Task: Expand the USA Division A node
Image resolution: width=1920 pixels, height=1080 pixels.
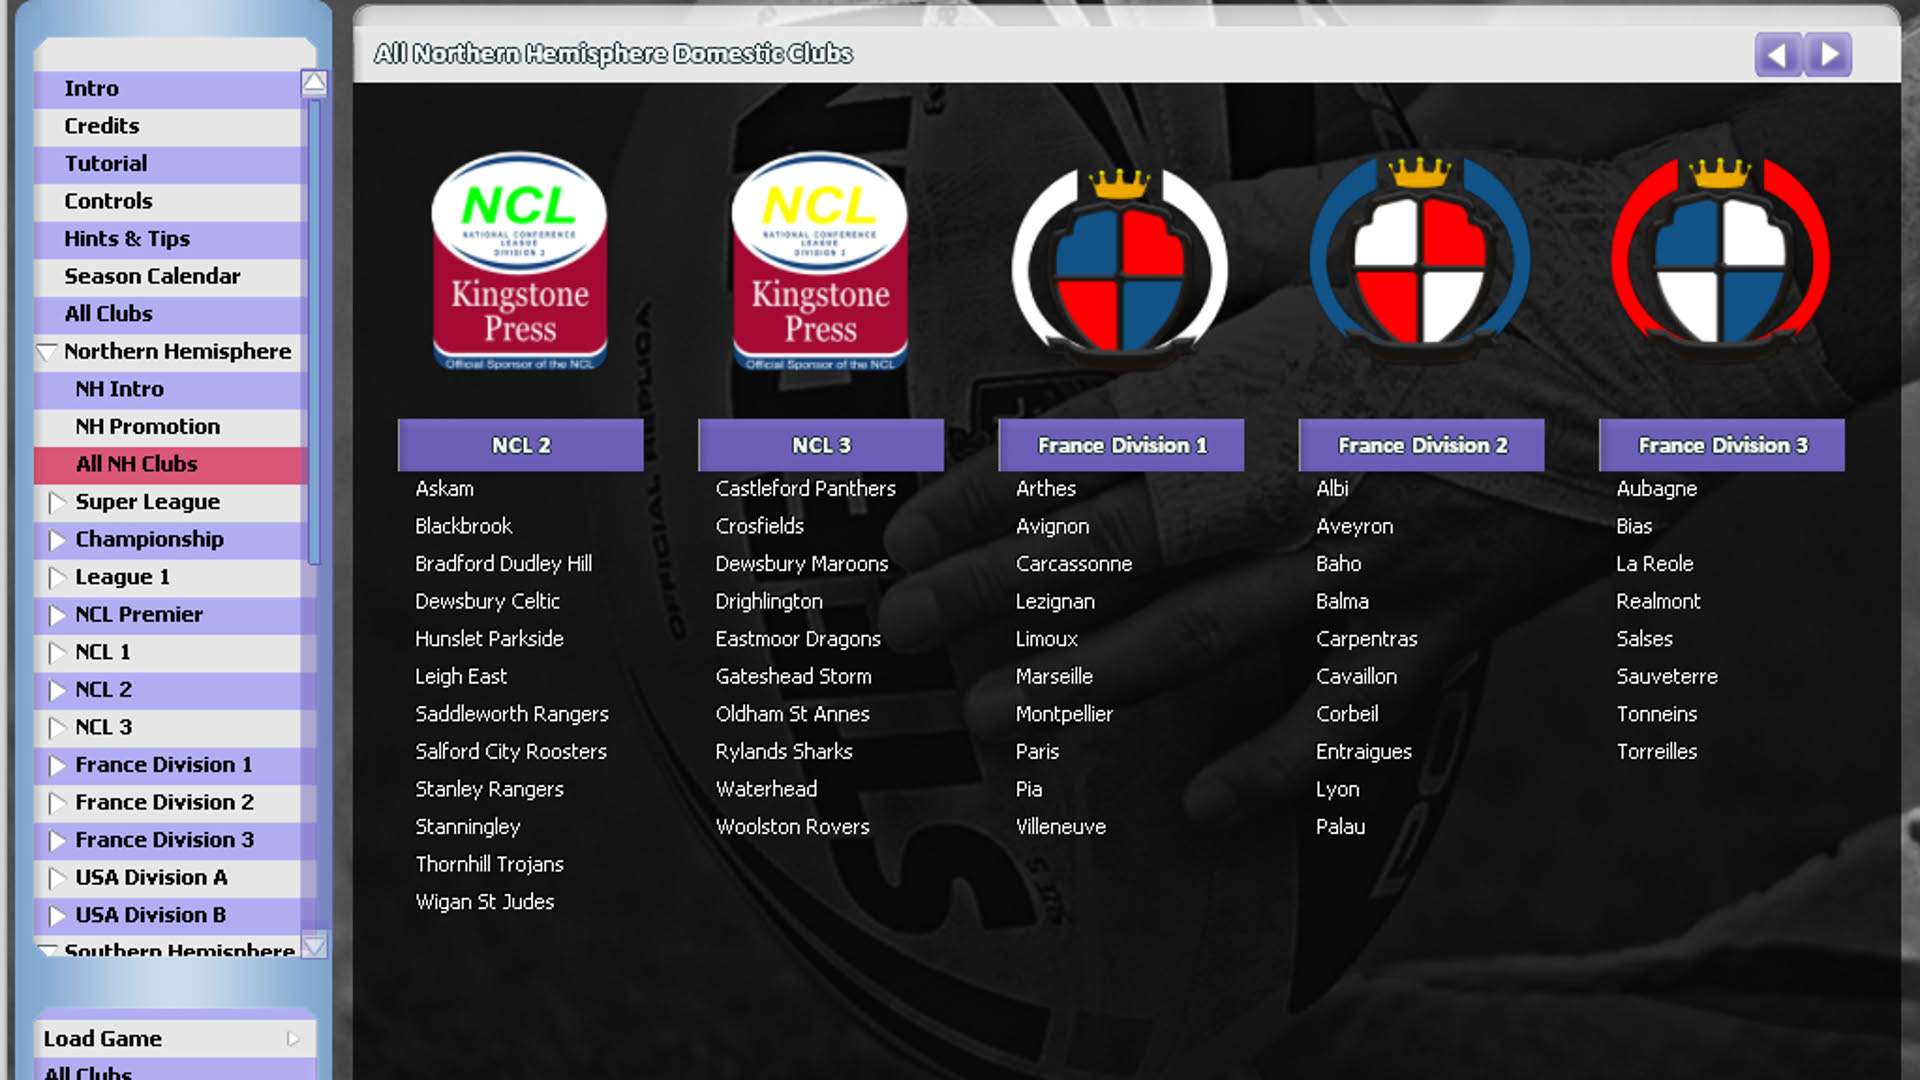Action: coord(57,878)
